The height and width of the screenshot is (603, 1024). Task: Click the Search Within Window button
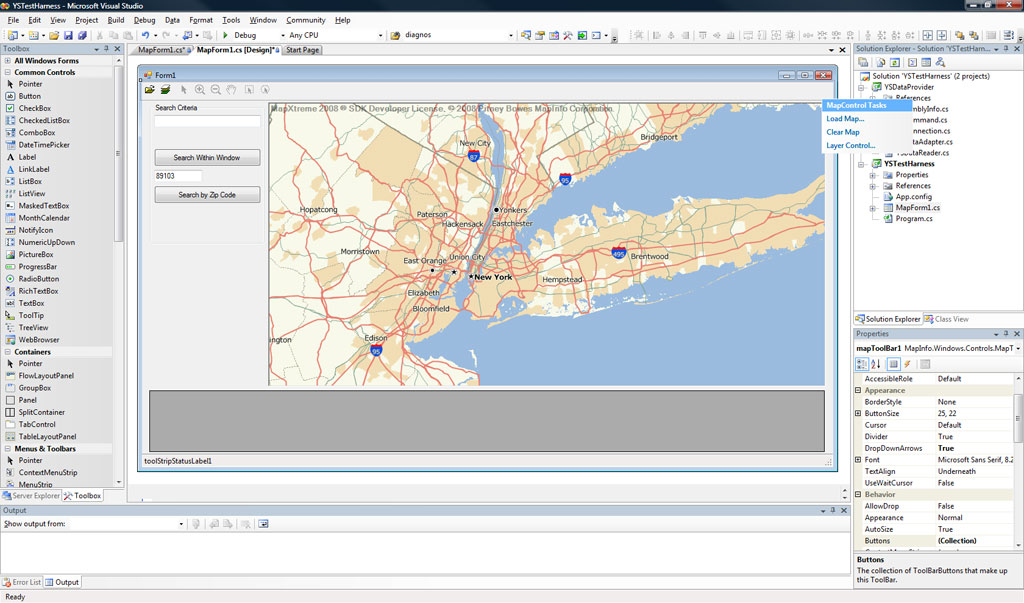tap(207, 157)
